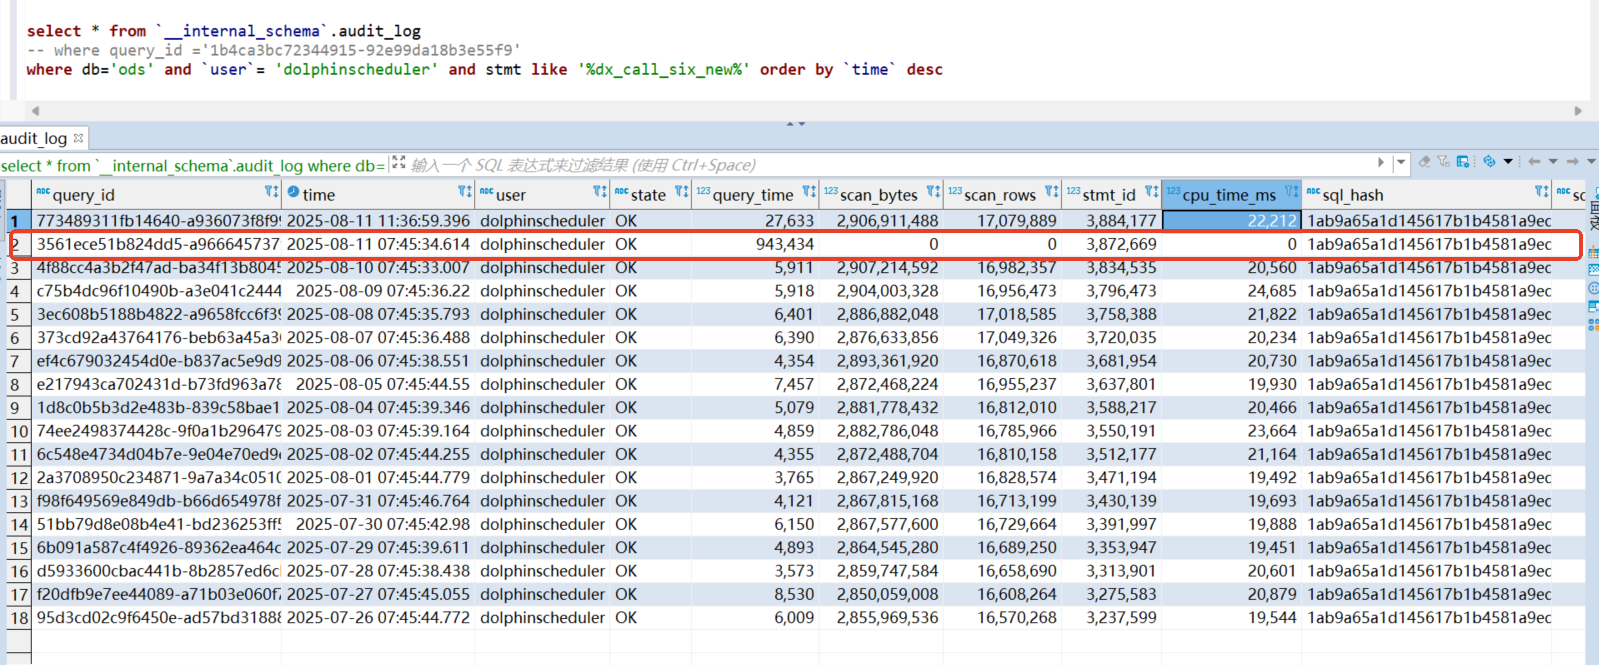
Task: Click time cell 2025-07-26 07:45:44.772
Action: pyautogui.click(x=378, y=618)
